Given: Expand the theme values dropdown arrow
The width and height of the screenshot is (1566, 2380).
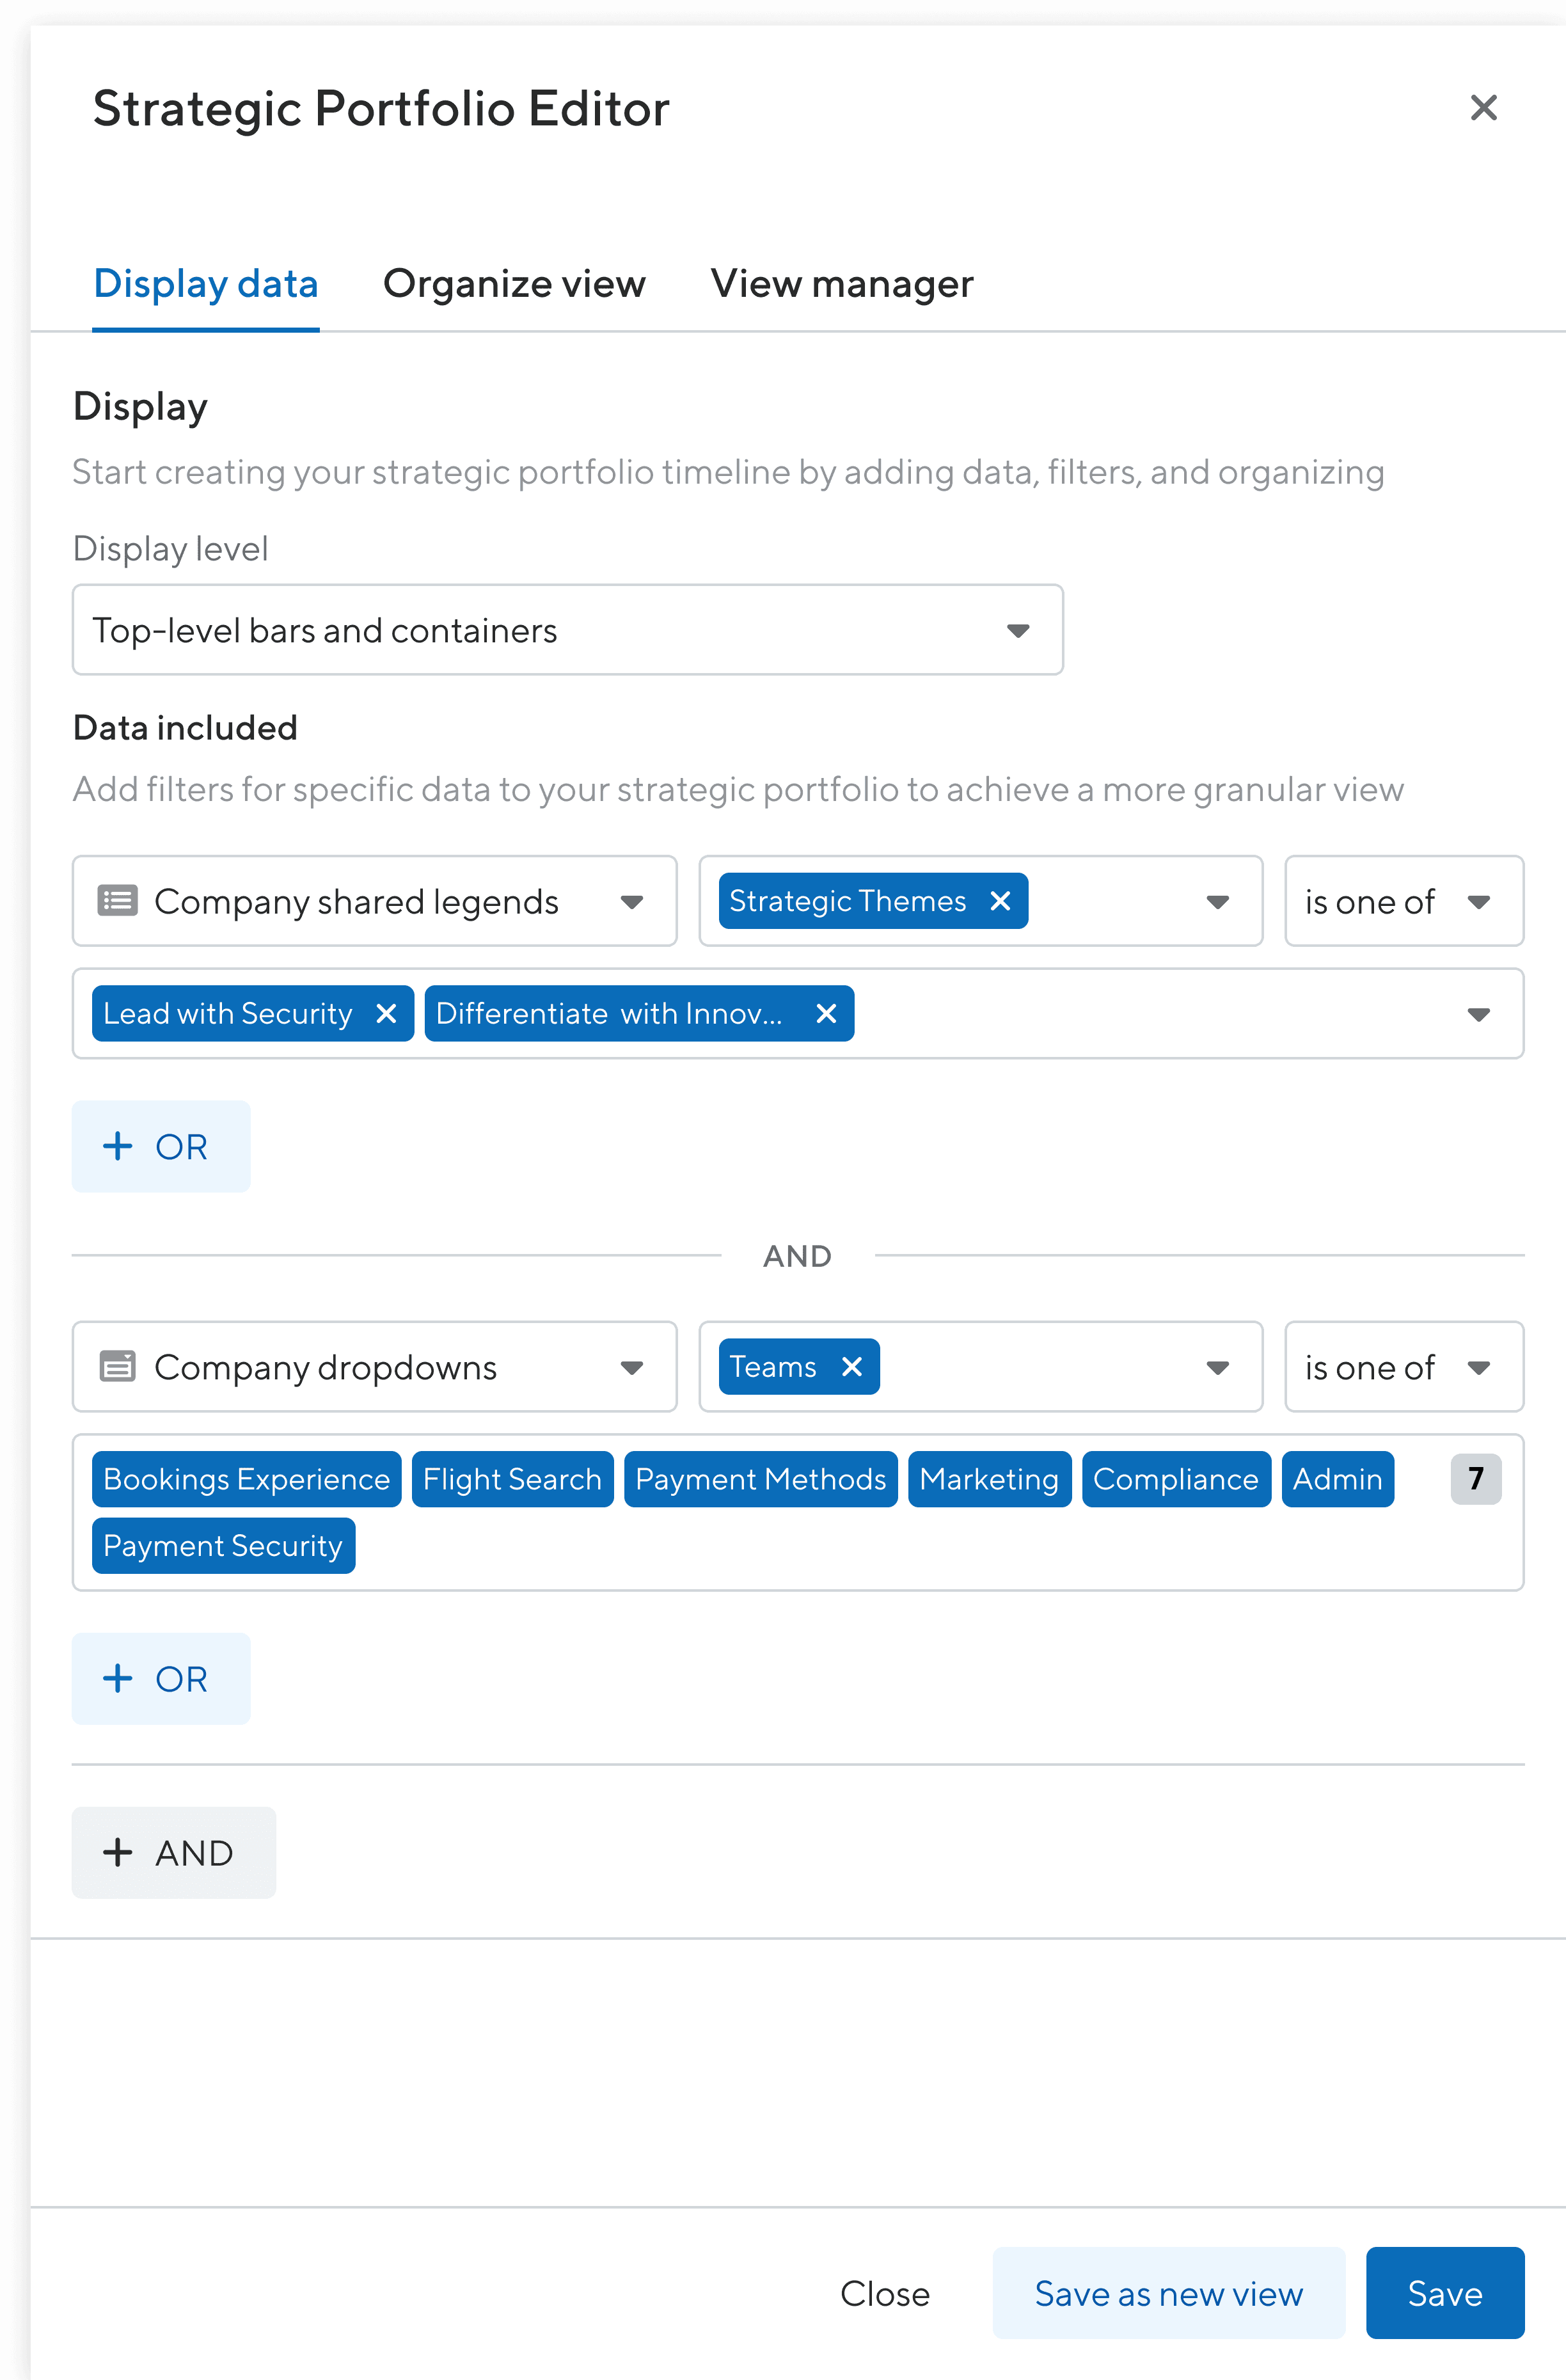Looking at the screenshot, I should [1478, 1015].
